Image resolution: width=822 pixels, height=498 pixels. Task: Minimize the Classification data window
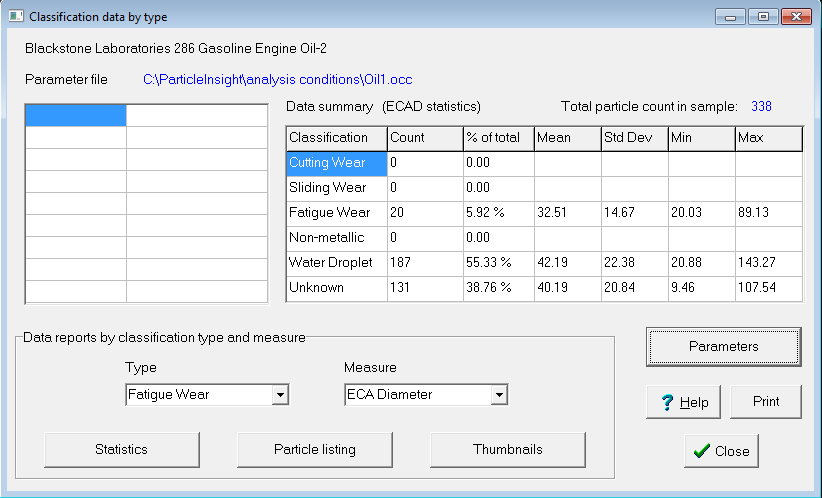[x=733, y=17]
